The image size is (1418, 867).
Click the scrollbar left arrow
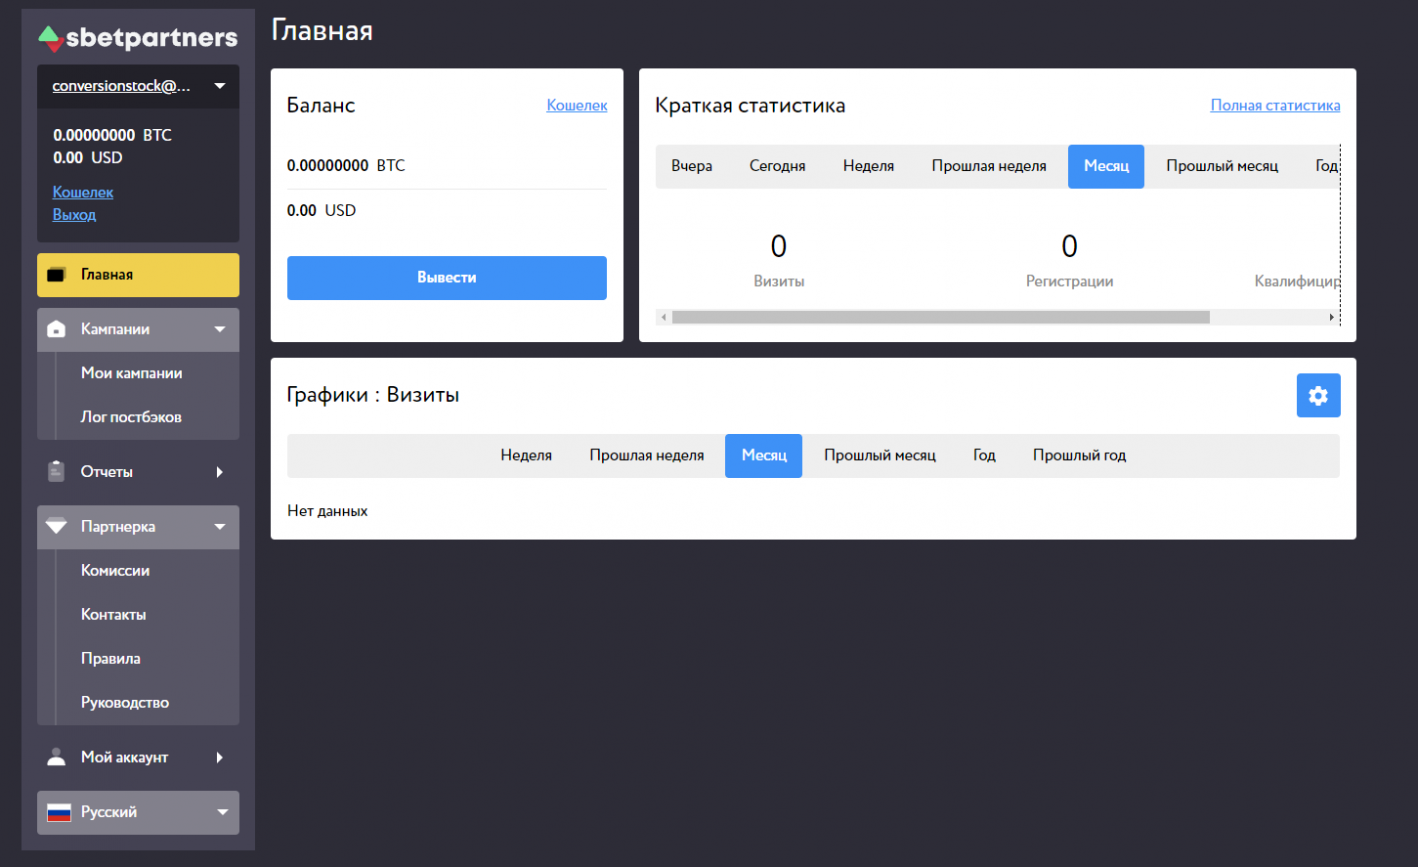click(663, 317)
